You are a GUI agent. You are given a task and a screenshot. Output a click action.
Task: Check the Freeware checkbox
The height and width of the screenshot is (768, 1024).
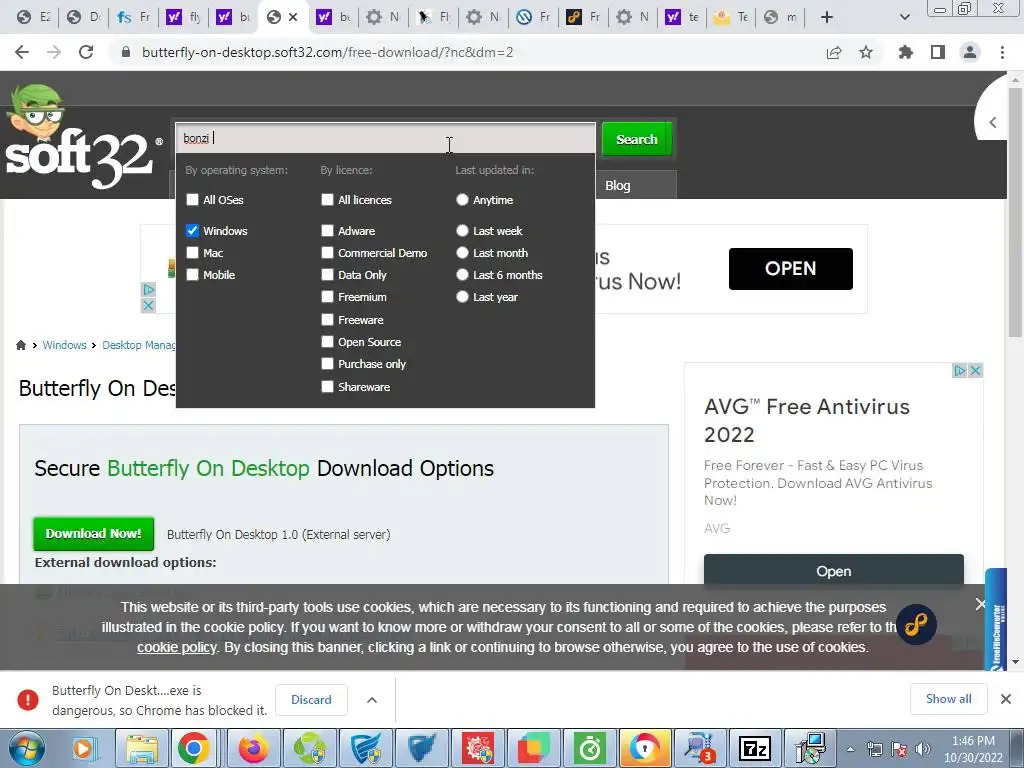coord(328,320)
